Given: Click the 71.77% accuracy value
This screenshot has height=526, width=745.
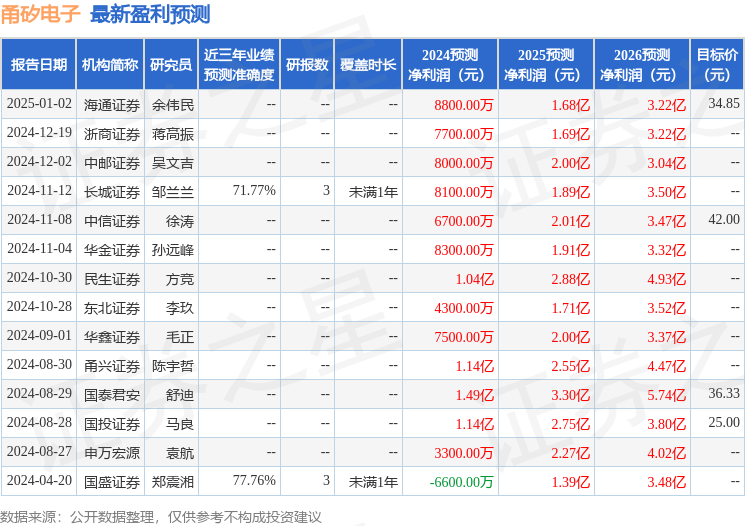Looking at the screenshot, I should pos(254,191).
